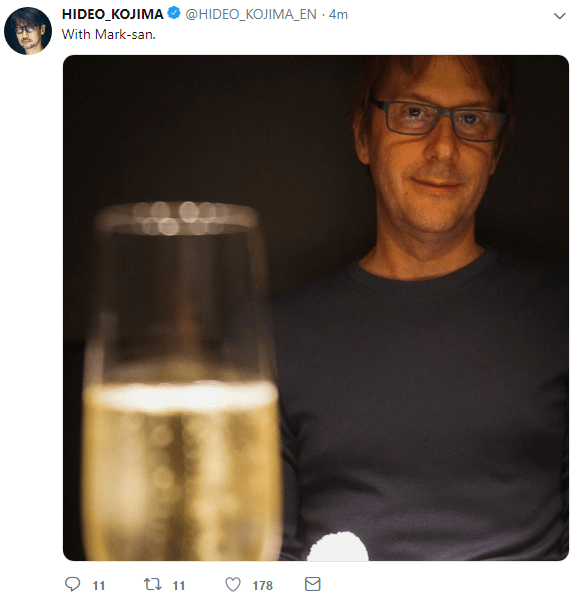Screen dimensions: 577x598
Task: Open the reply speech bubble icon
Action: (x=72, y=584)
